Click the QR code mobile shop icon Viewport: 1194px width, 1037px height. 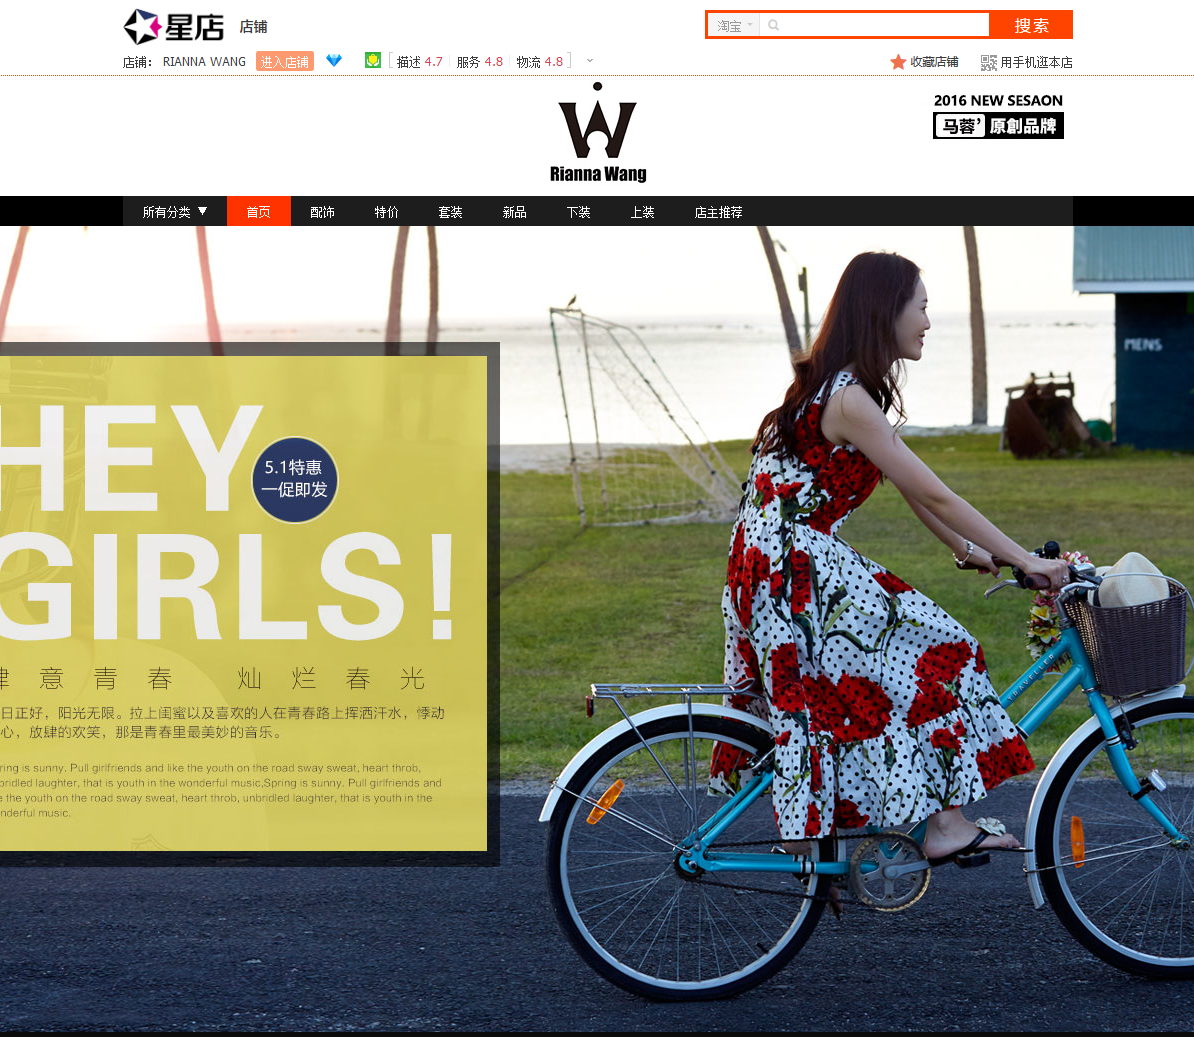(988, 62)
